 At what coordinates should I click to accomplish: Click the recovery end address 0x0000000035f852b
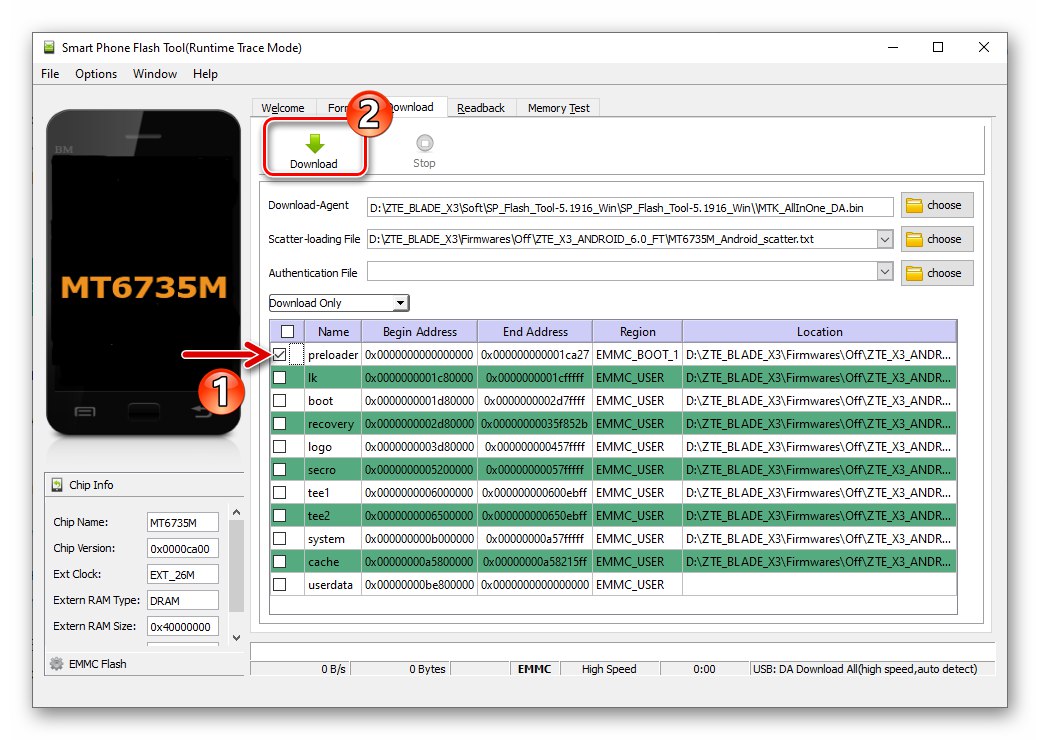pos(535,424)
